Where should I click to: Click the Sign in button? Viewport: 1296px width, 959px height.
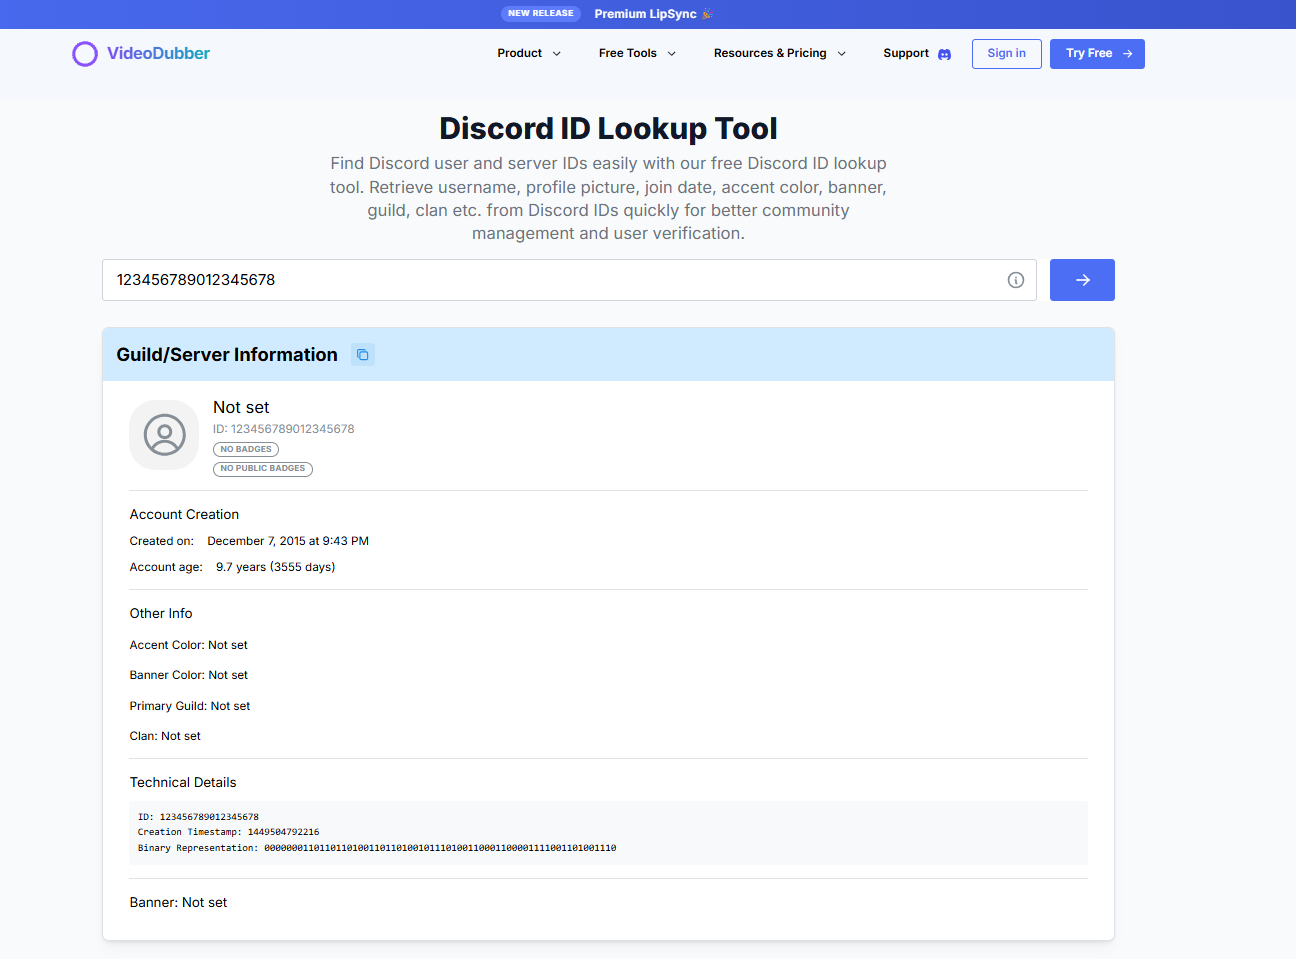[x=1006, y=53]
